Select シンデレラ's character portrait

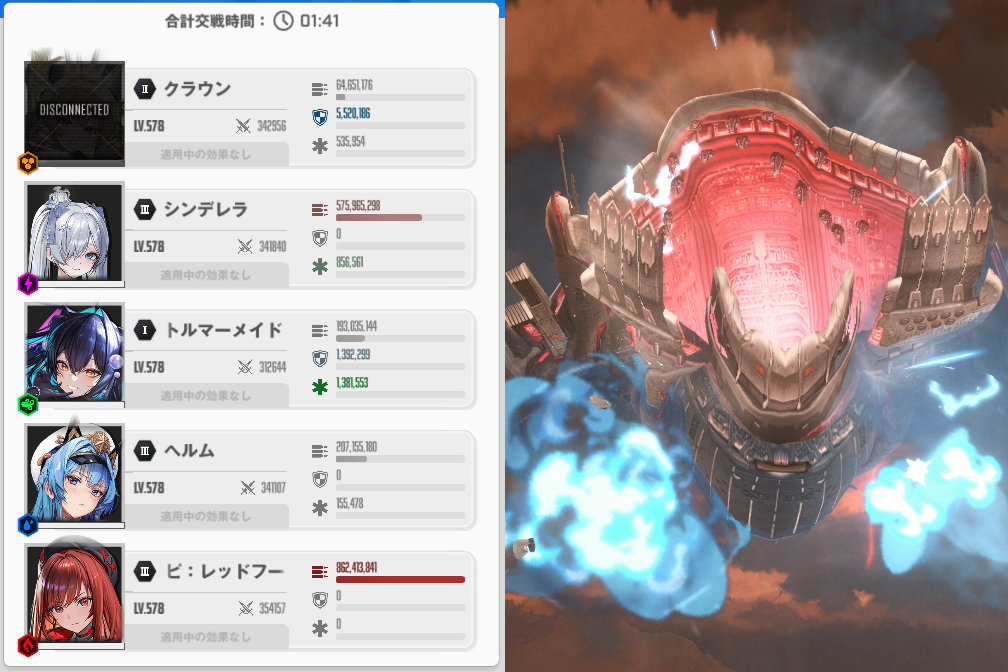point(75,232)
